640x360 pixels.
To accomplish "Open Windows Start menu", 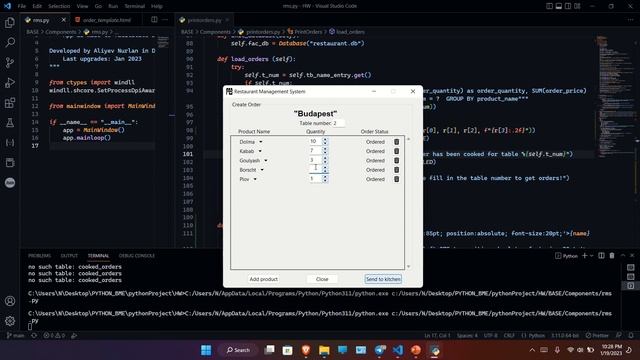I will 206,350.
